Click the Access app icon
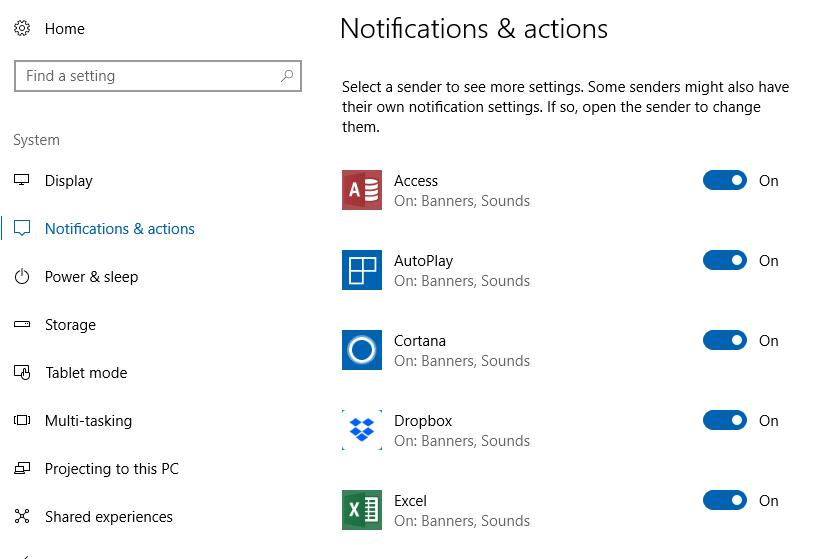Image resolution: width=815 pixels, height=560 pixels. pos(362,190)
